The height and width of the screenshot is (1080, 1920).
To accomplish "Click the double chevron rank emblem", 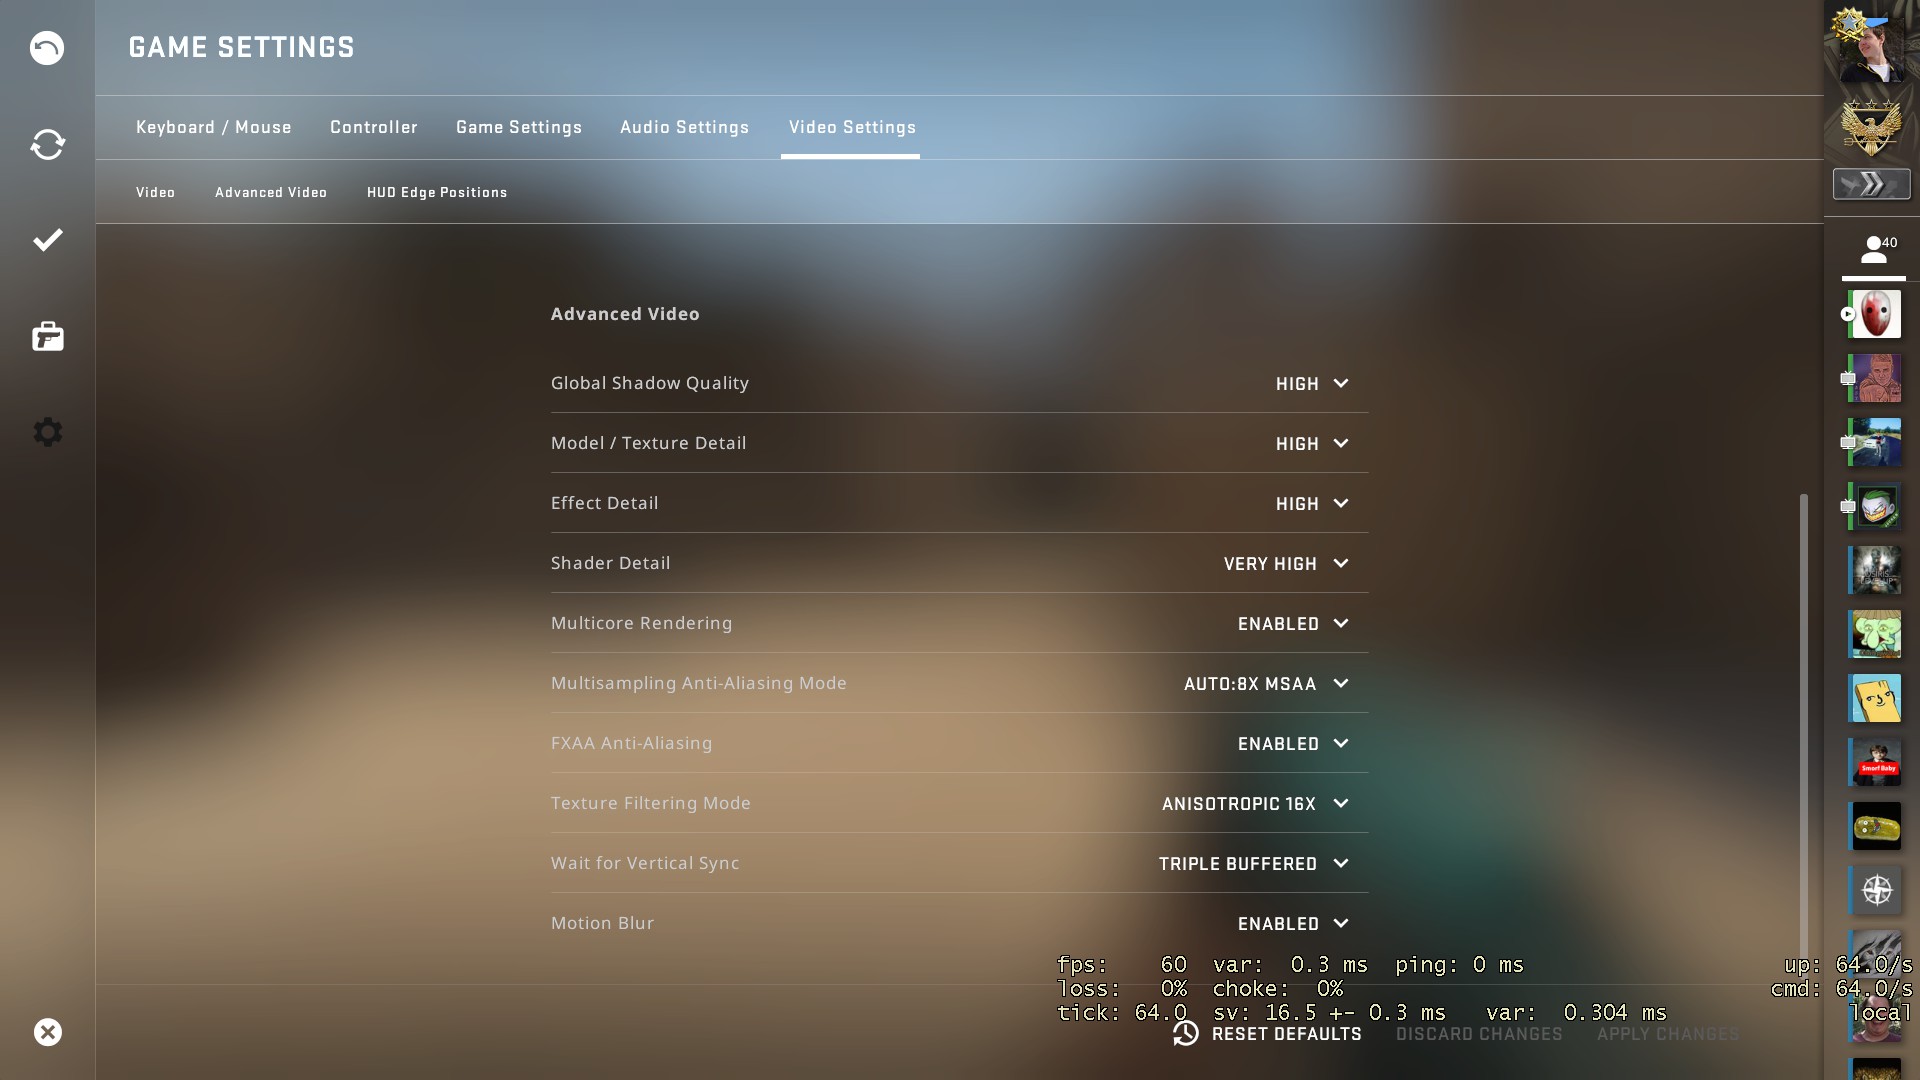I will pos(1871,184).
